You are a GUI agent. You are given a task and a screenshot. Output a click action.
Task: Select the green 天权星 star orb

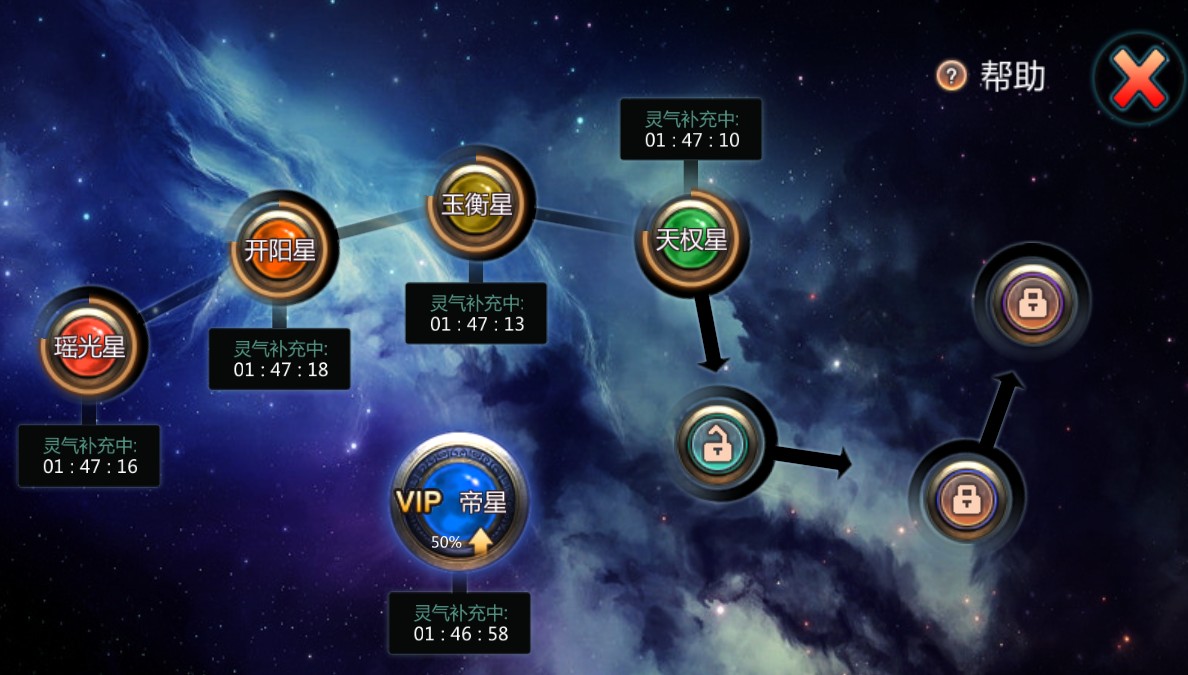click(690, 239)
